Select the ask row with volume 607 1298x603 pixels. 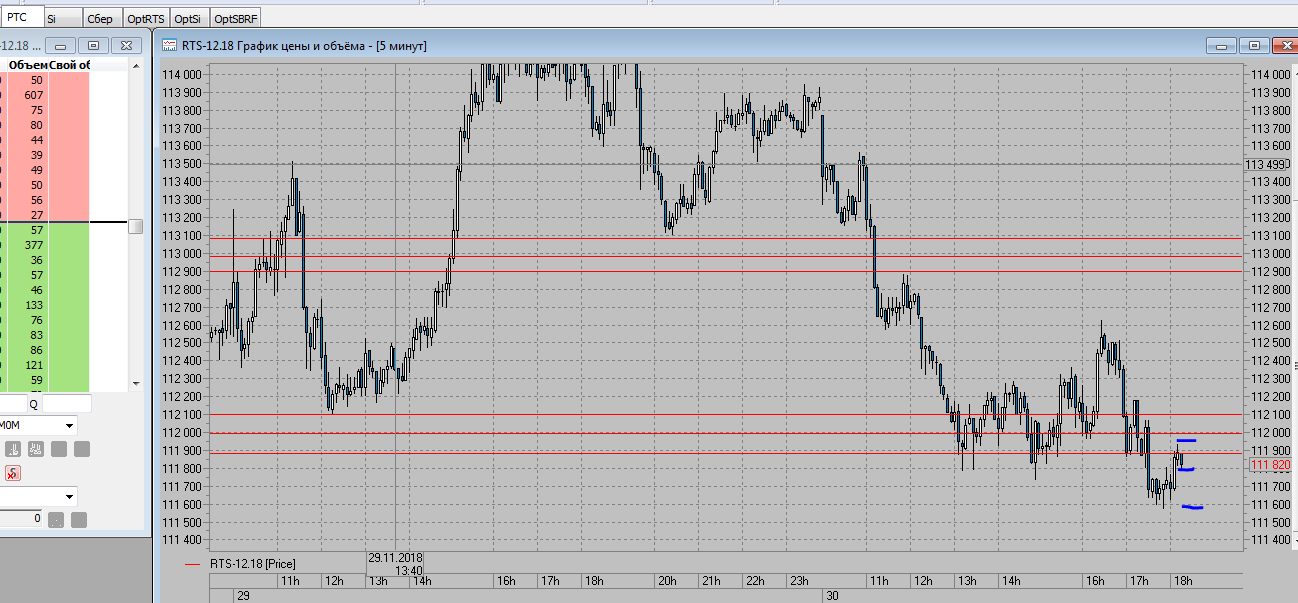click(45, 95)
